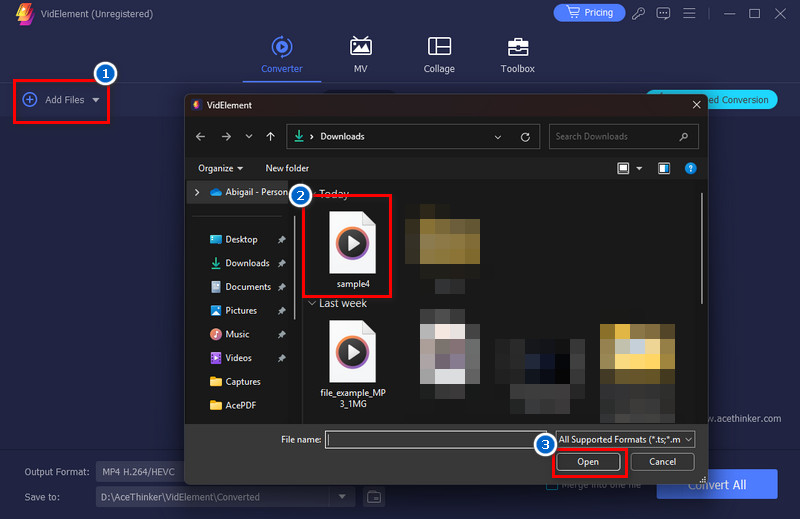Expand the Add Files dropdown arrow

click(x=96, y=100)
